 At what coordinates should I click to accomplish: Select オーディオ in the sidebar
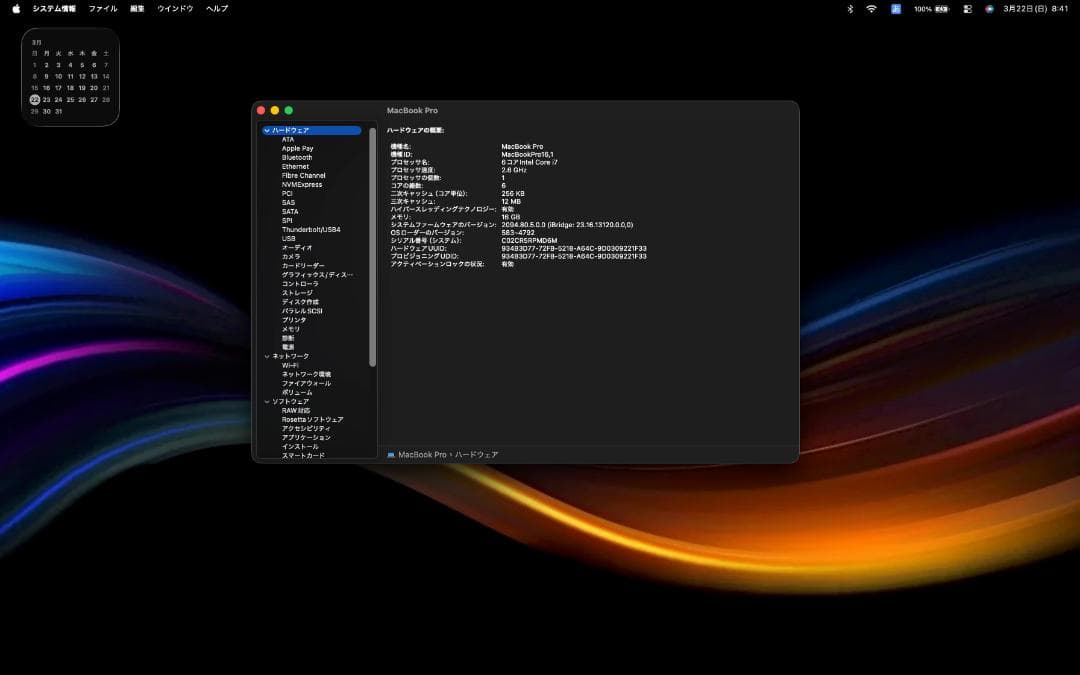(297, 247)
